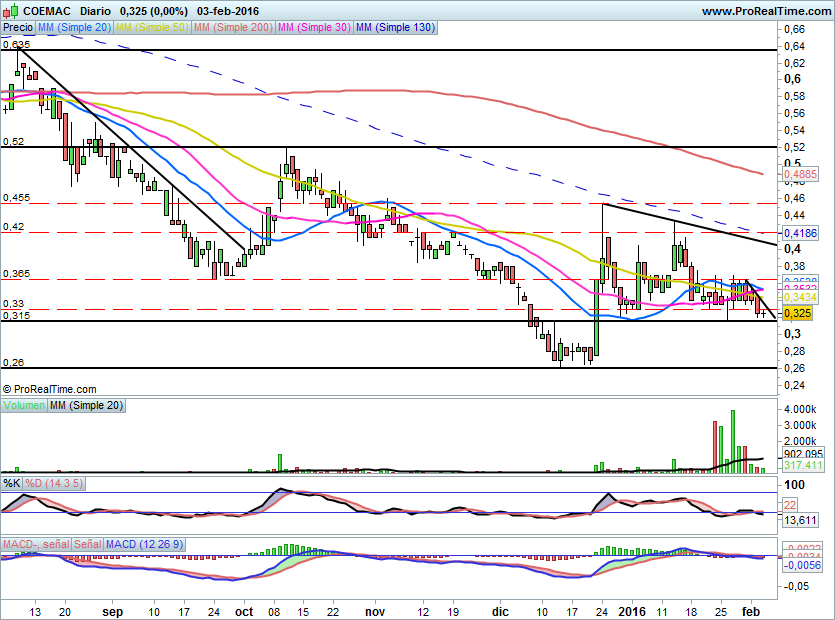Open the MM (Simple 30) indicator settings
Viewport: 835px width, 620px height.
pos(315,28)
